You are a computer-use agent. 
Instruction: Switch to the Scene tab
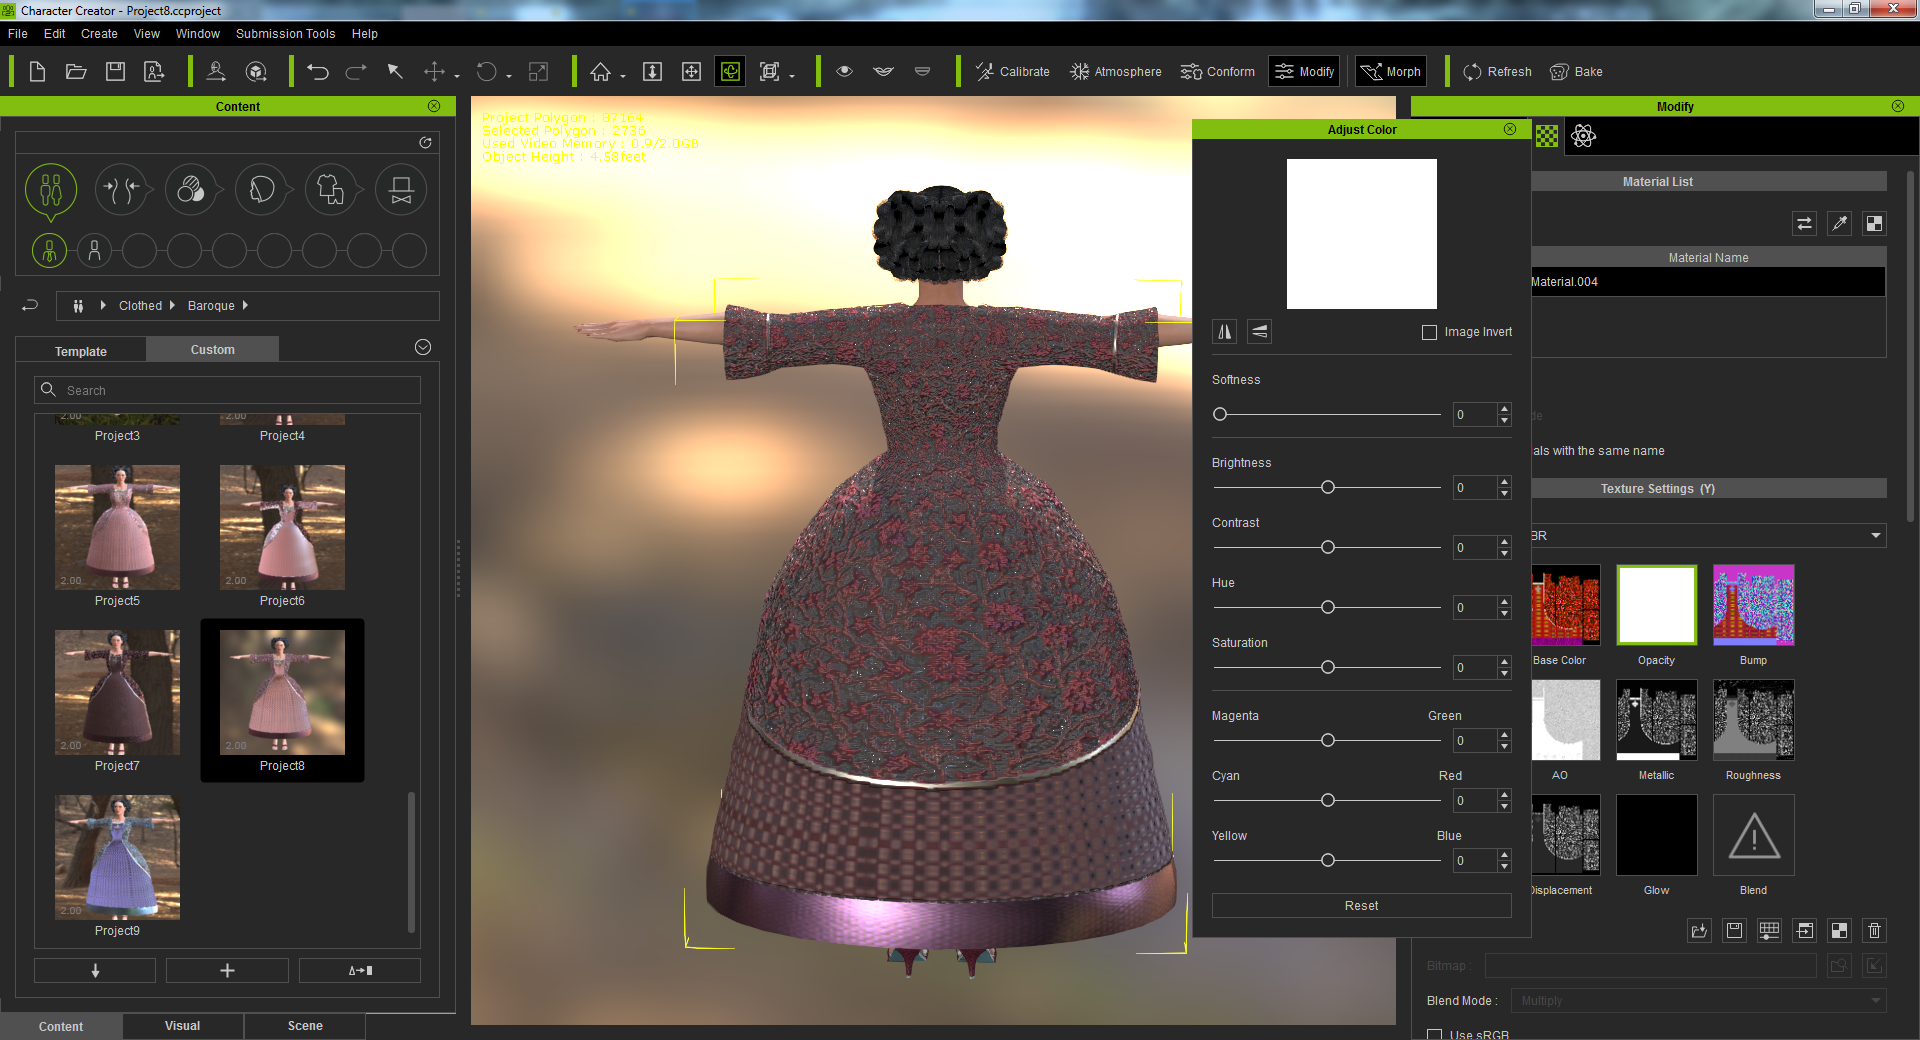tap(305, 1026)
